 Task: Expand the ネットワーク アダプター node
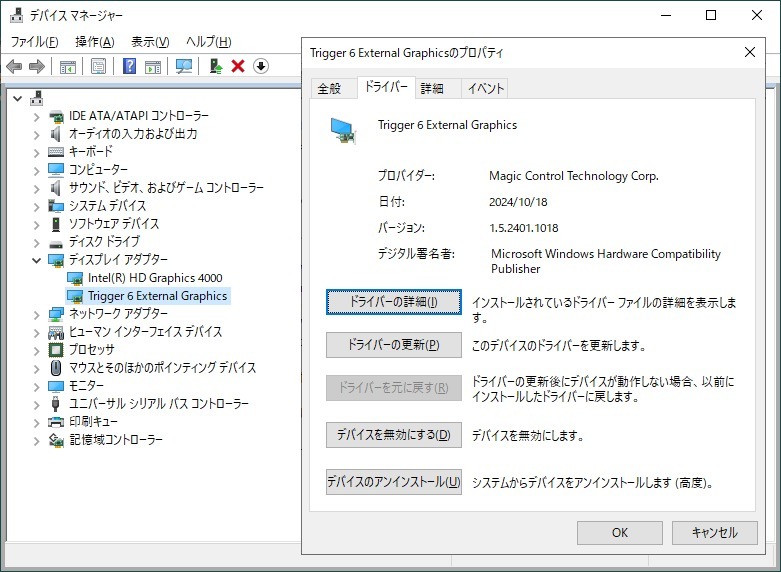pyautogui.click(x=36, y=314)
